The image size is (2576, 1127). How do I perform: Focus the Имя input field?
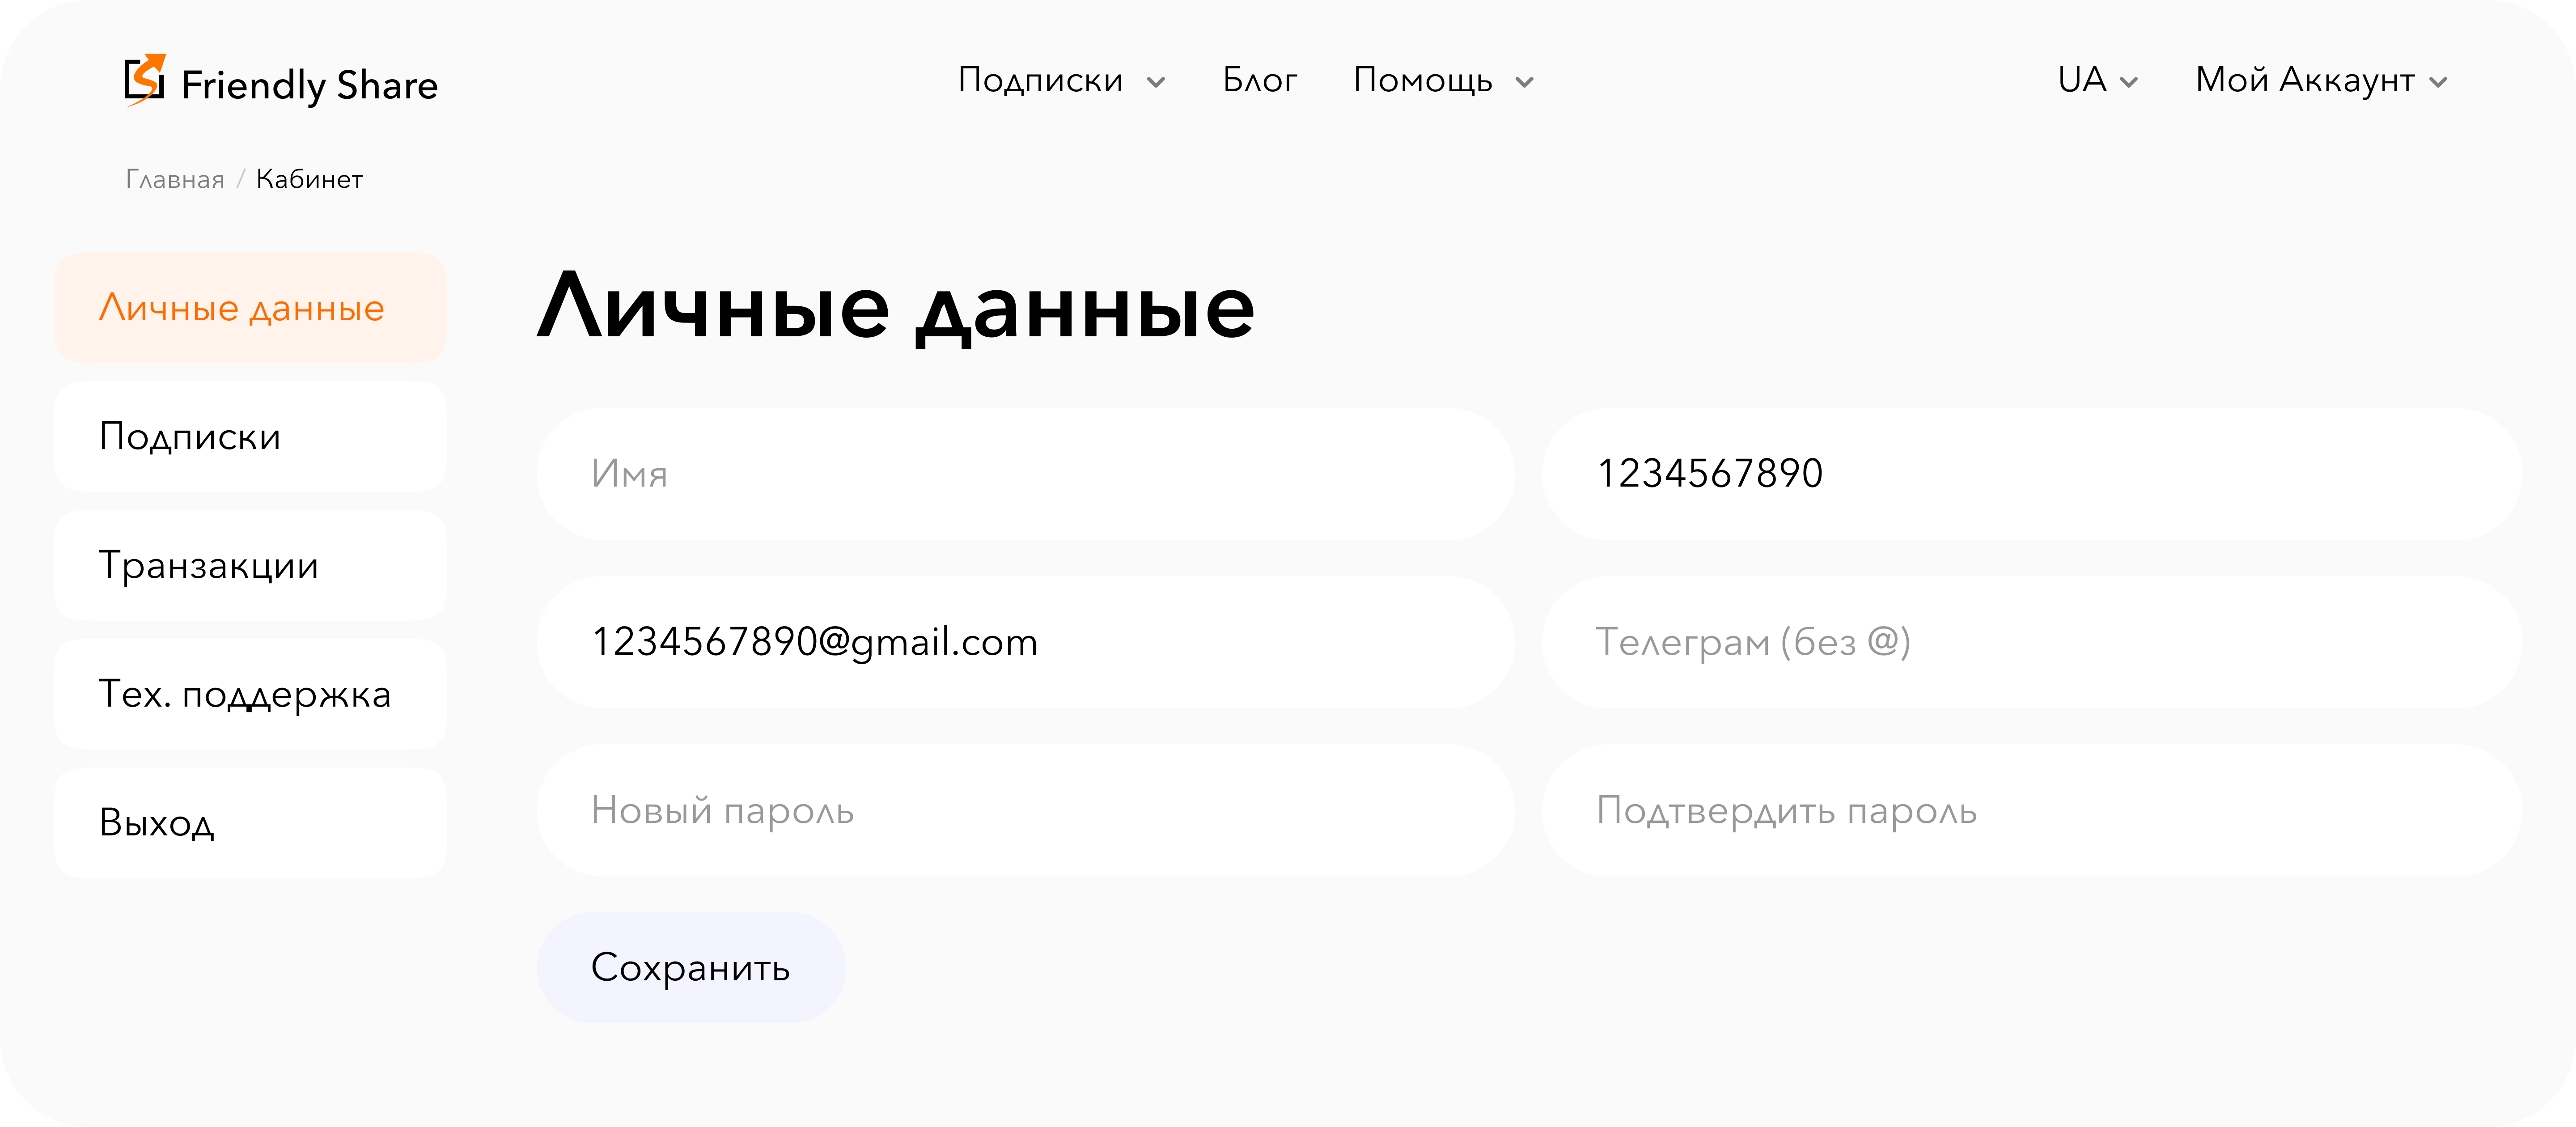coord(1025,474)
